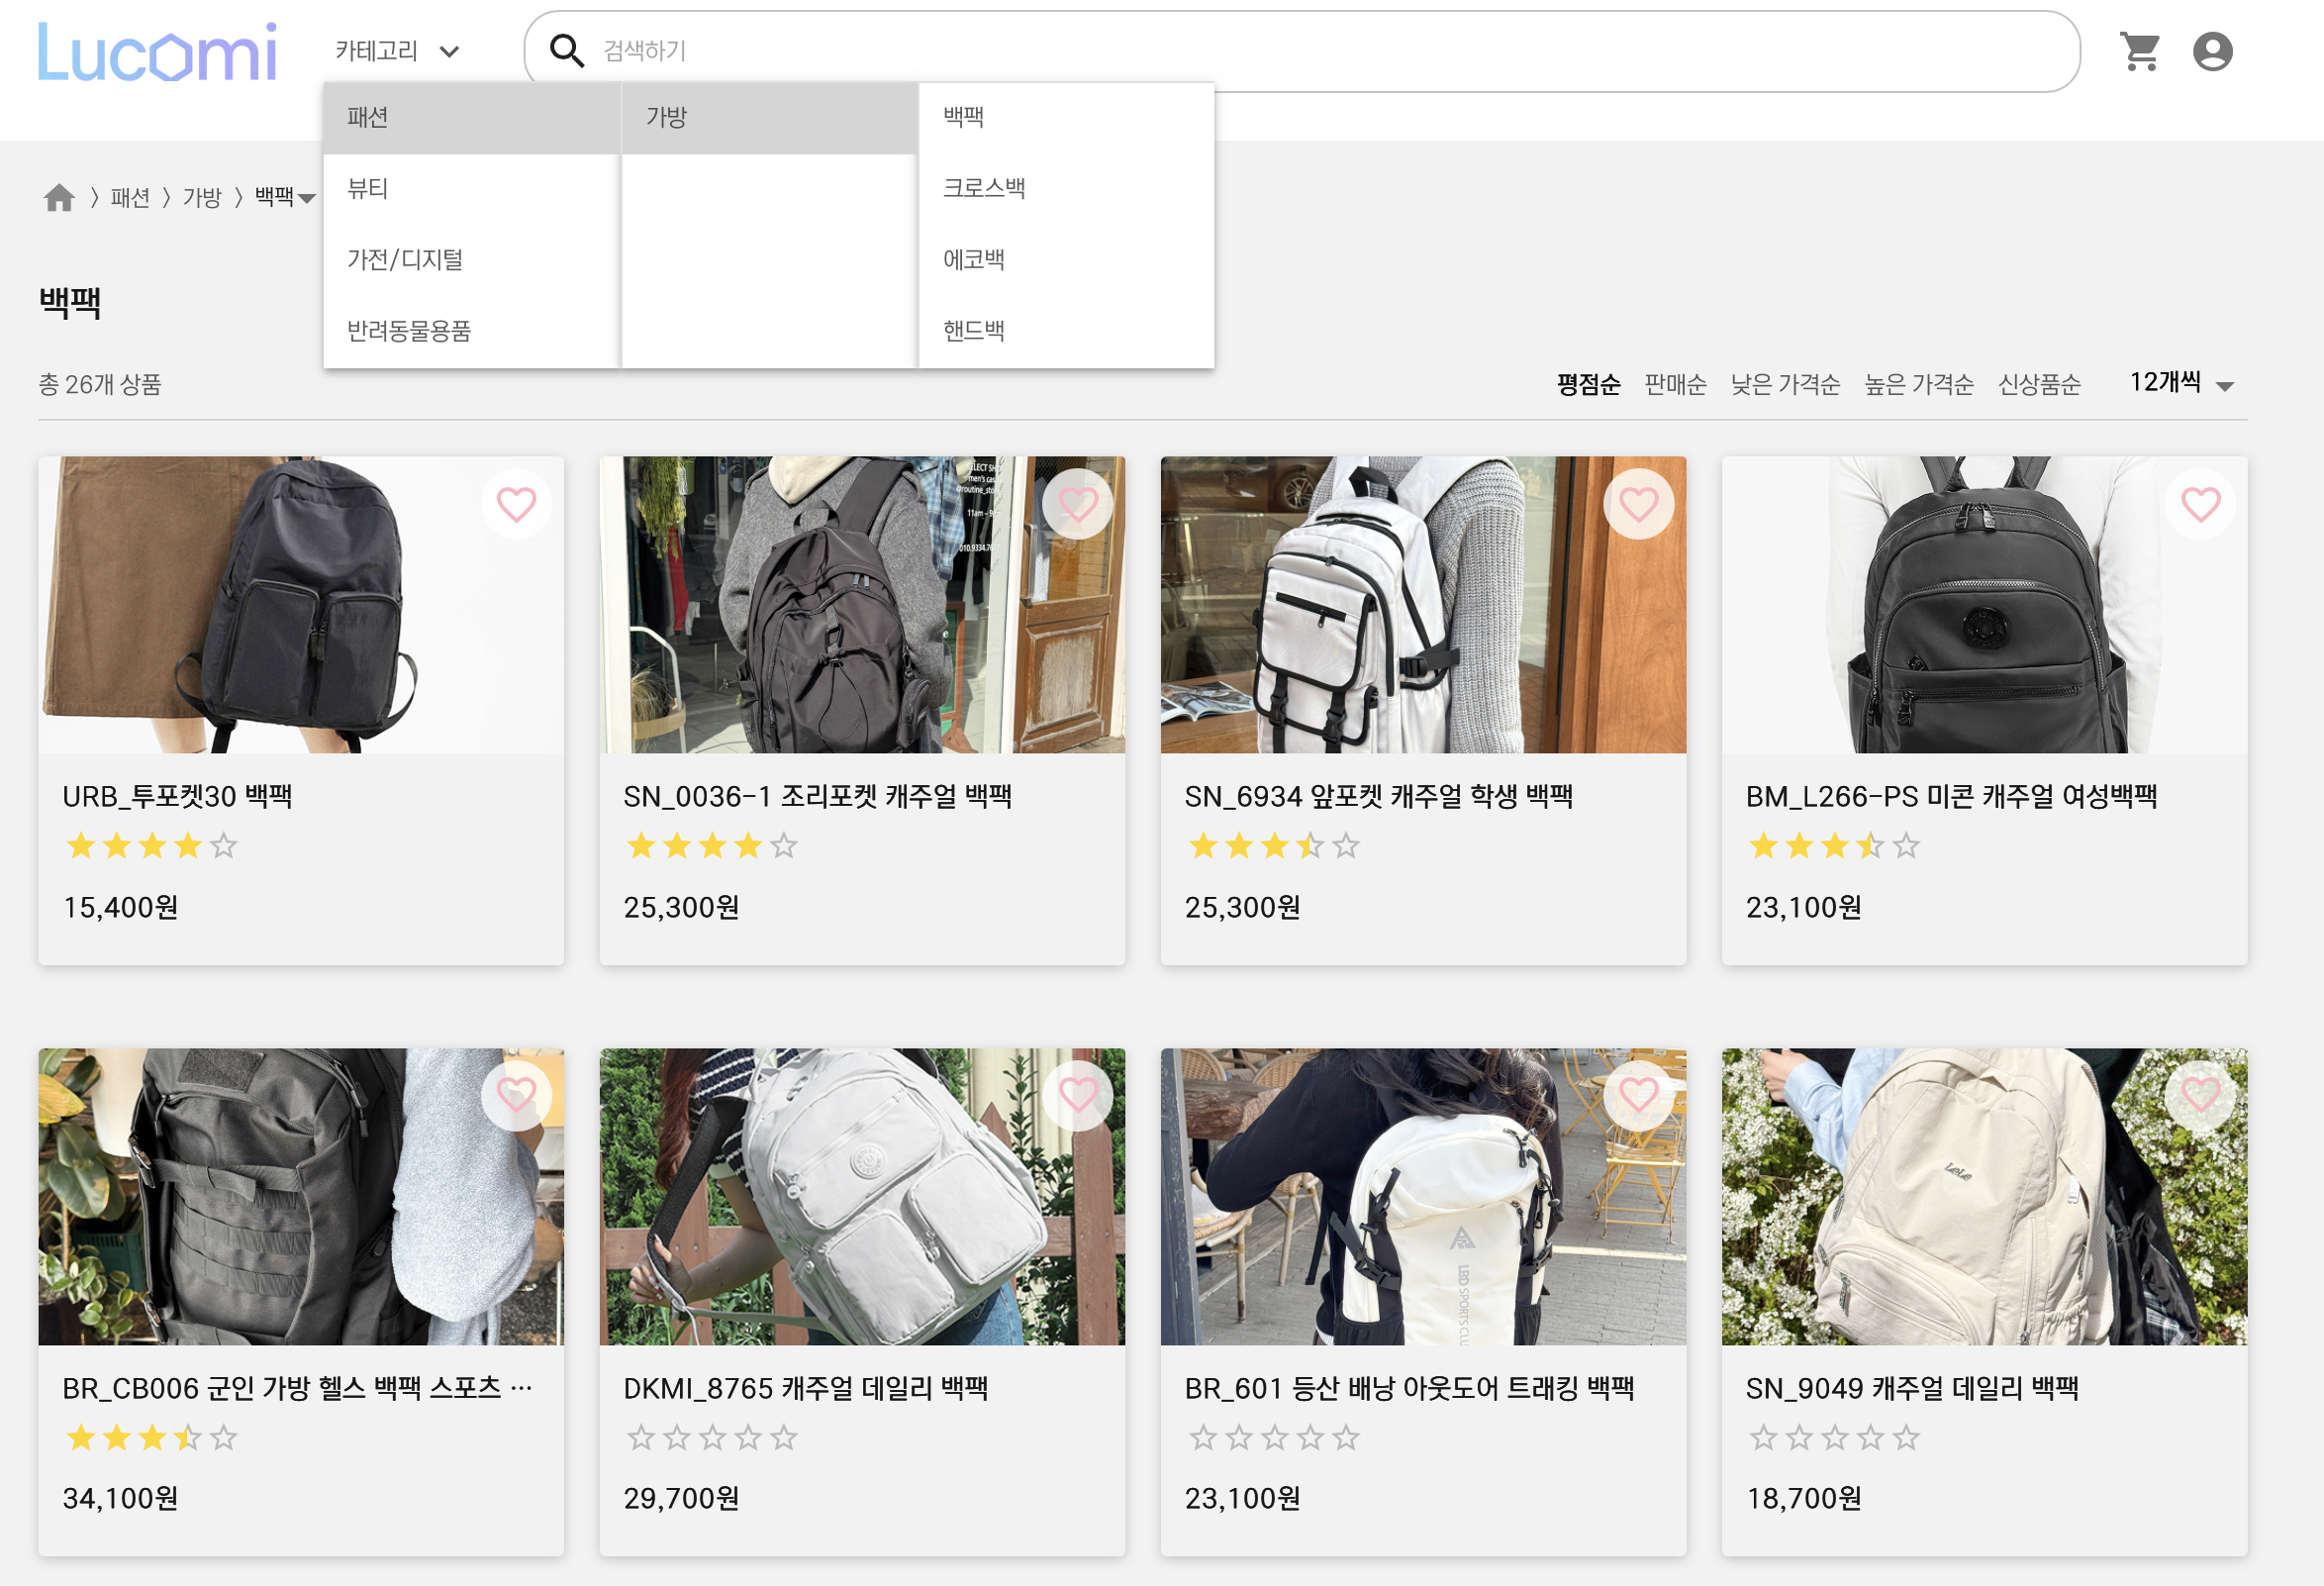The height and width of the screenshot is (1586, 2324).
Task: Toggle wishlist heart on BM_L266-PS 여성백팩
Action: click(x=2200, y=504)
